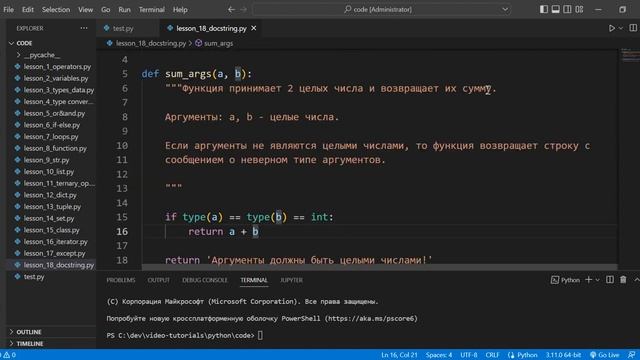
Task: Create new terminal with plus icon
Action: pos(589,280)
